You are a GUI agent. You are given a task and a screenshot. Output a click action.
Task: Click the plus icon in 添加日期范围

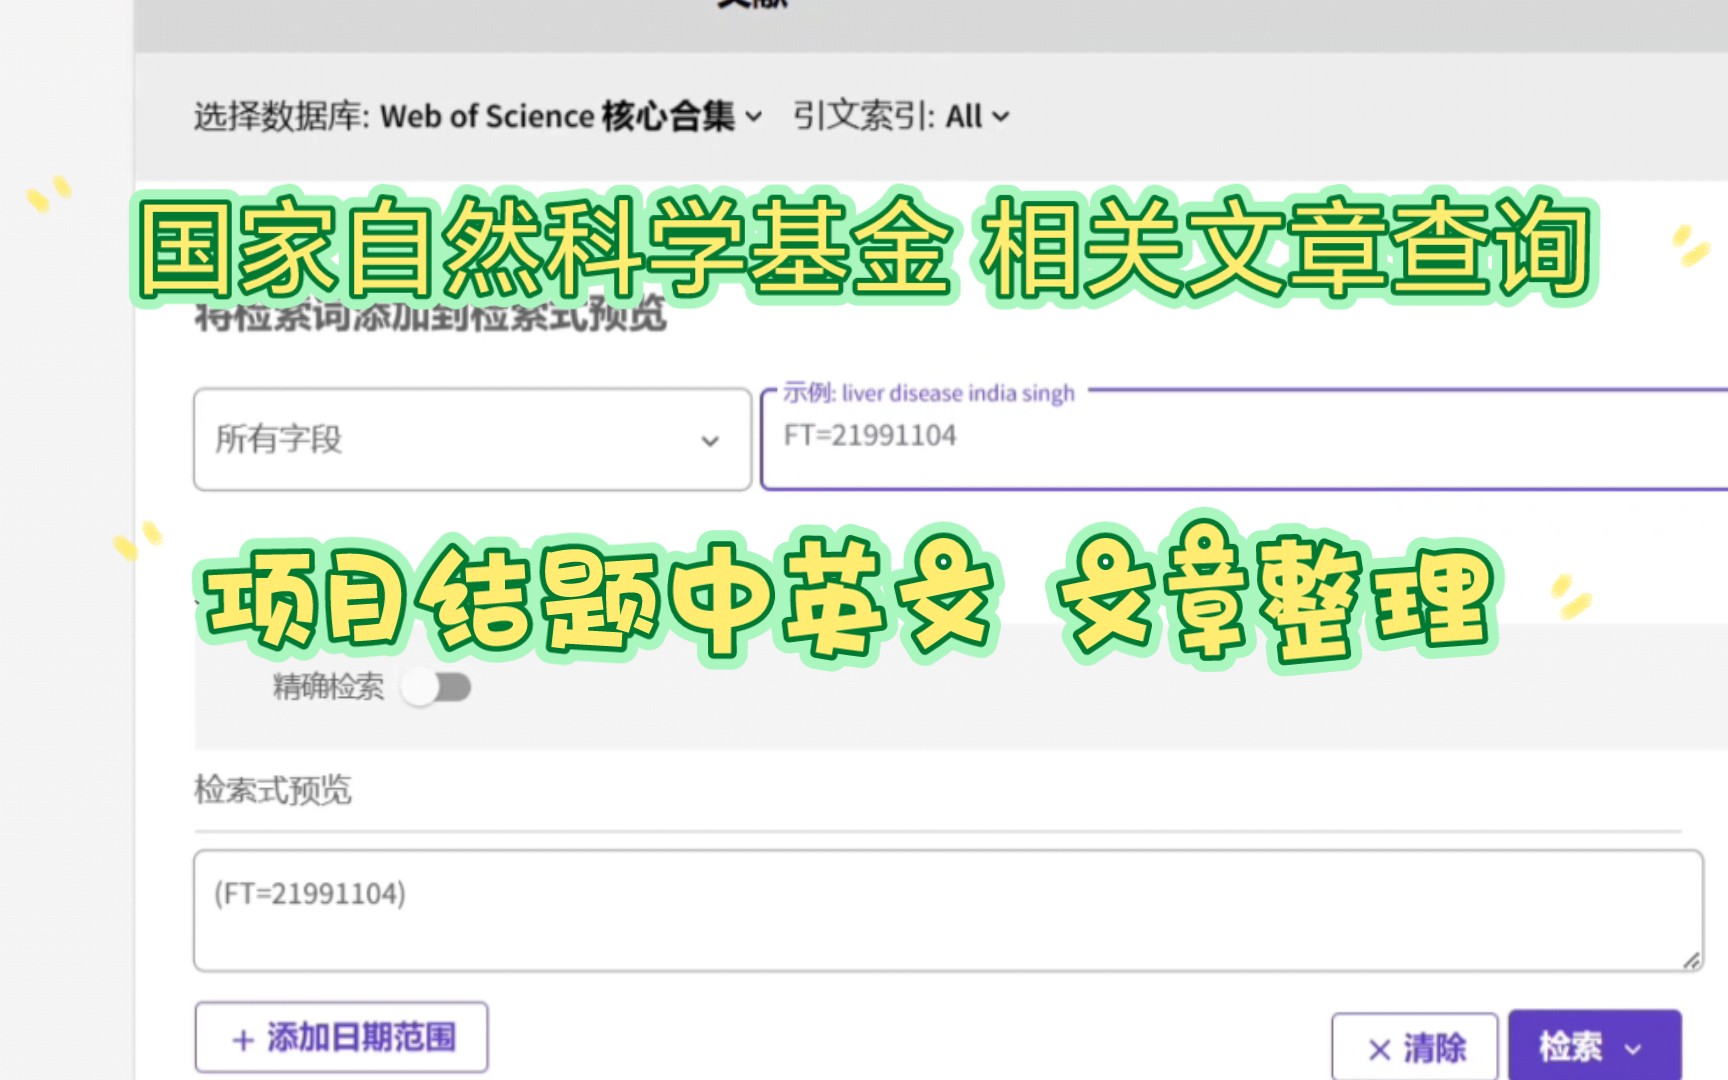pyautogui.click(x=242, y=1040)
